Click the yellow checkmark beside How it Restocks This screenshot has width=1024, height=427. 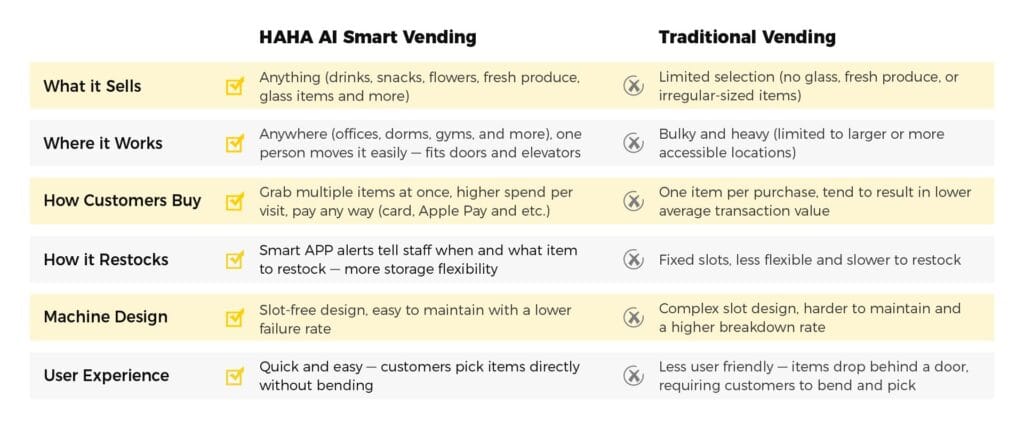click(235, 260)
